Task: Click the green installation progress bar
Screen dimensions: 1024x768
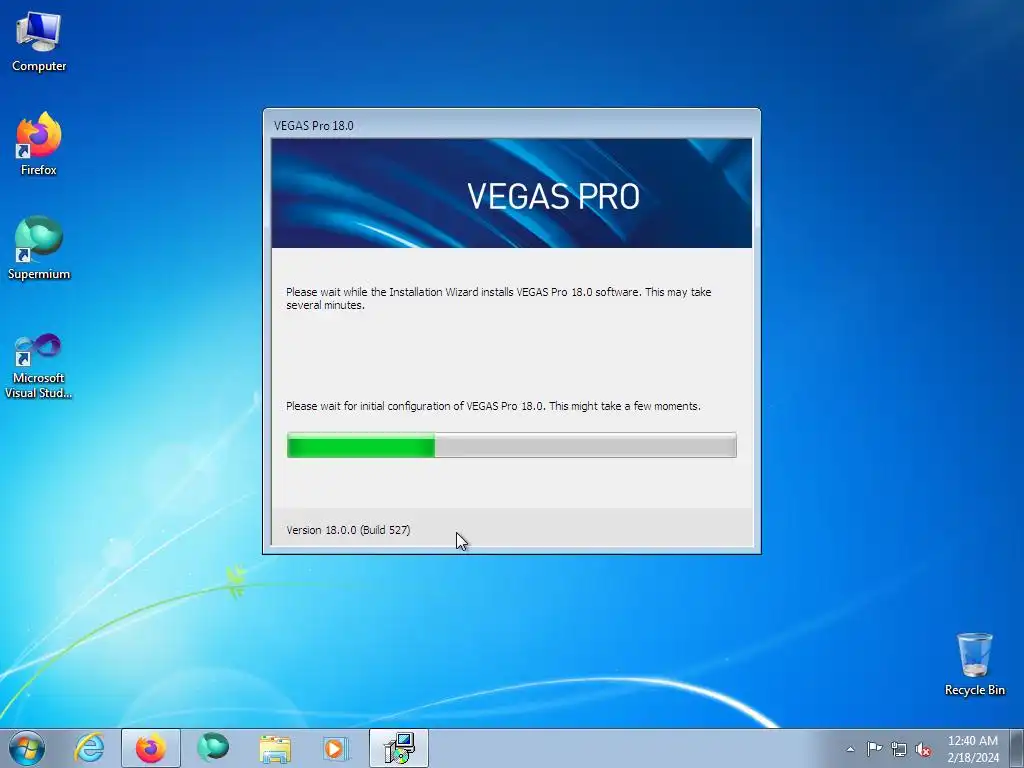Action: click(511, 445)
